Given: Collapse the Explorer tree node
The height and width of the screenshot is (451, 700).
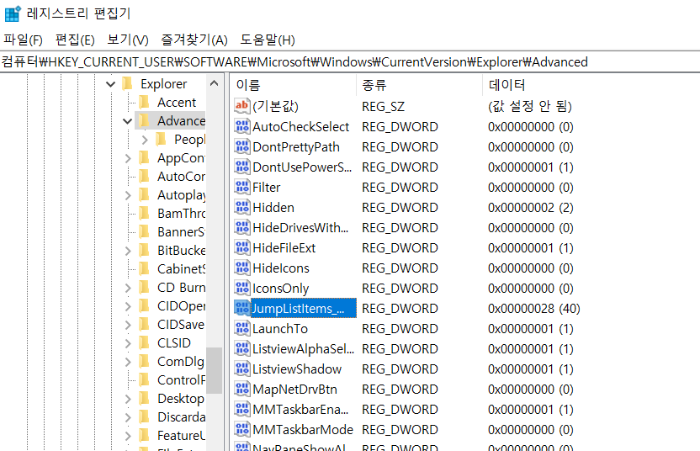Looking at the screenshot, I should pos(110,84).
